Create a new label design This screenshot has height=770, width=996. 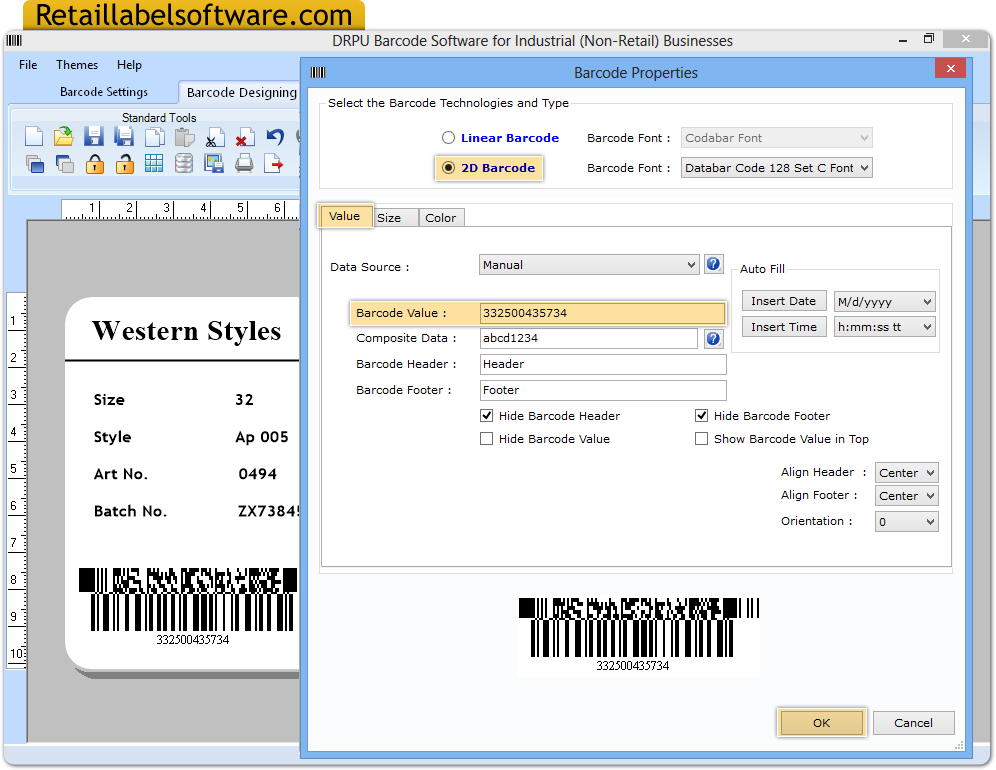point(34,137)
